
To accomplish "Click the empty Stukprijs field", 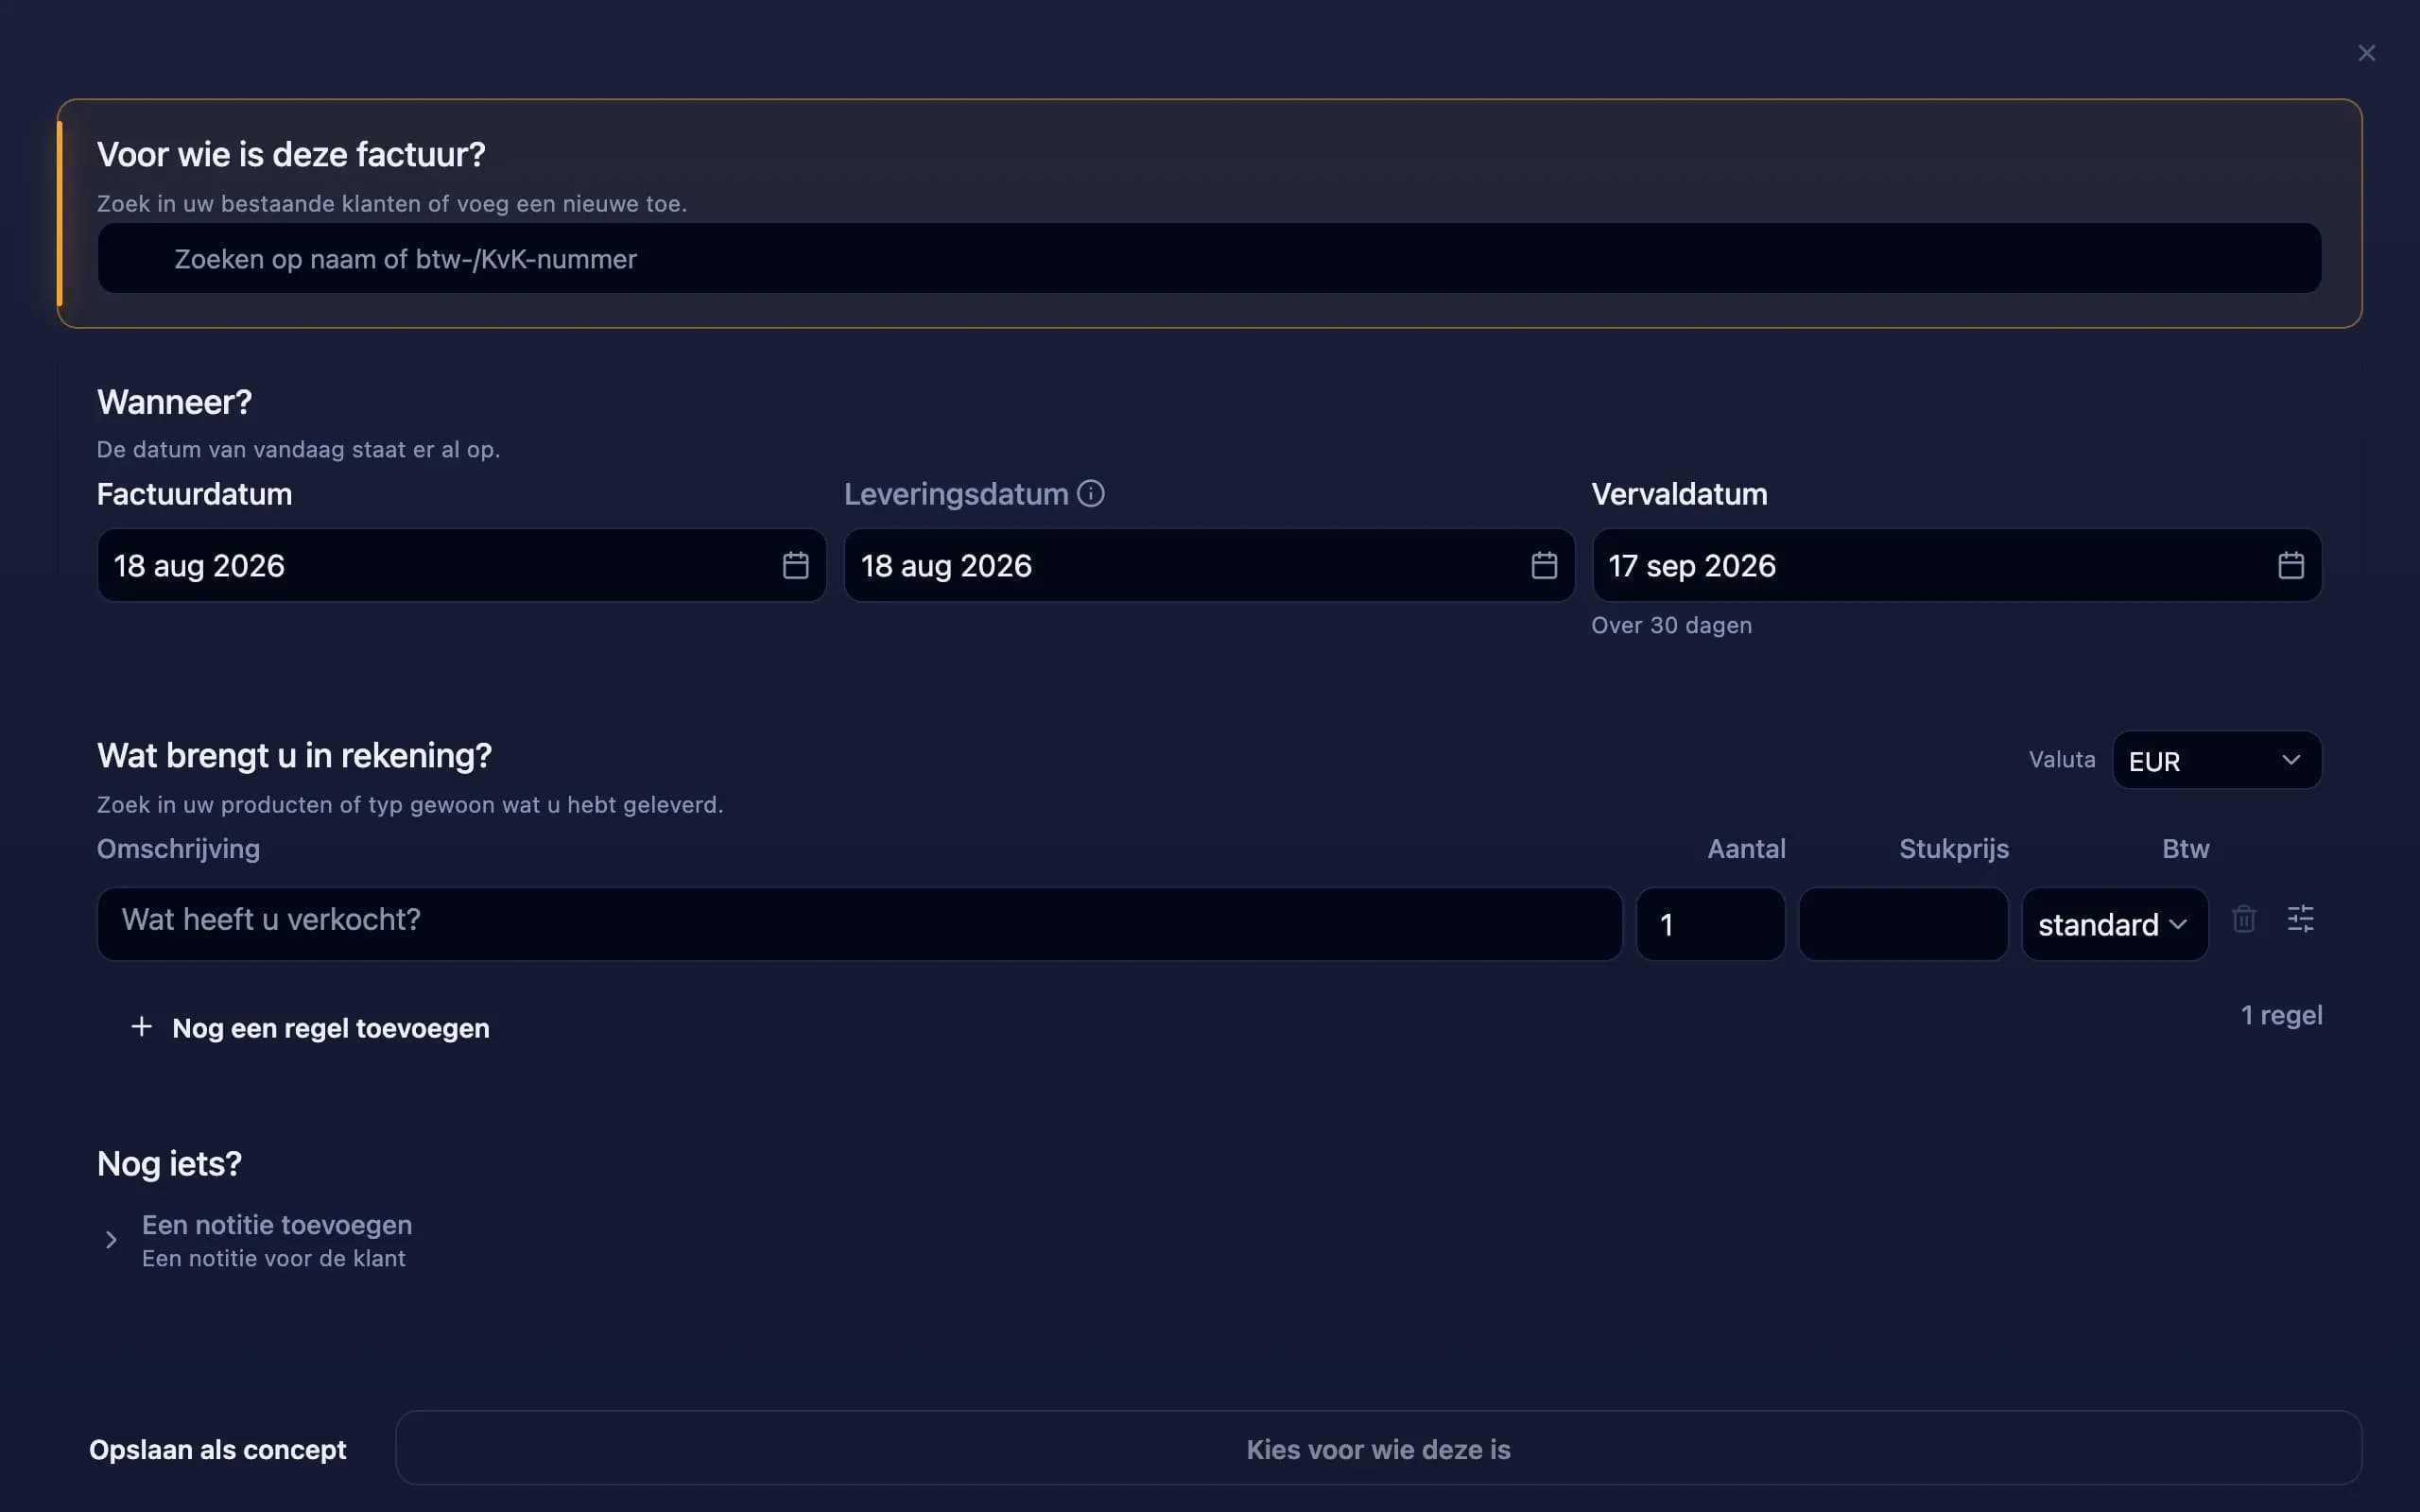I will (1903, 924).
